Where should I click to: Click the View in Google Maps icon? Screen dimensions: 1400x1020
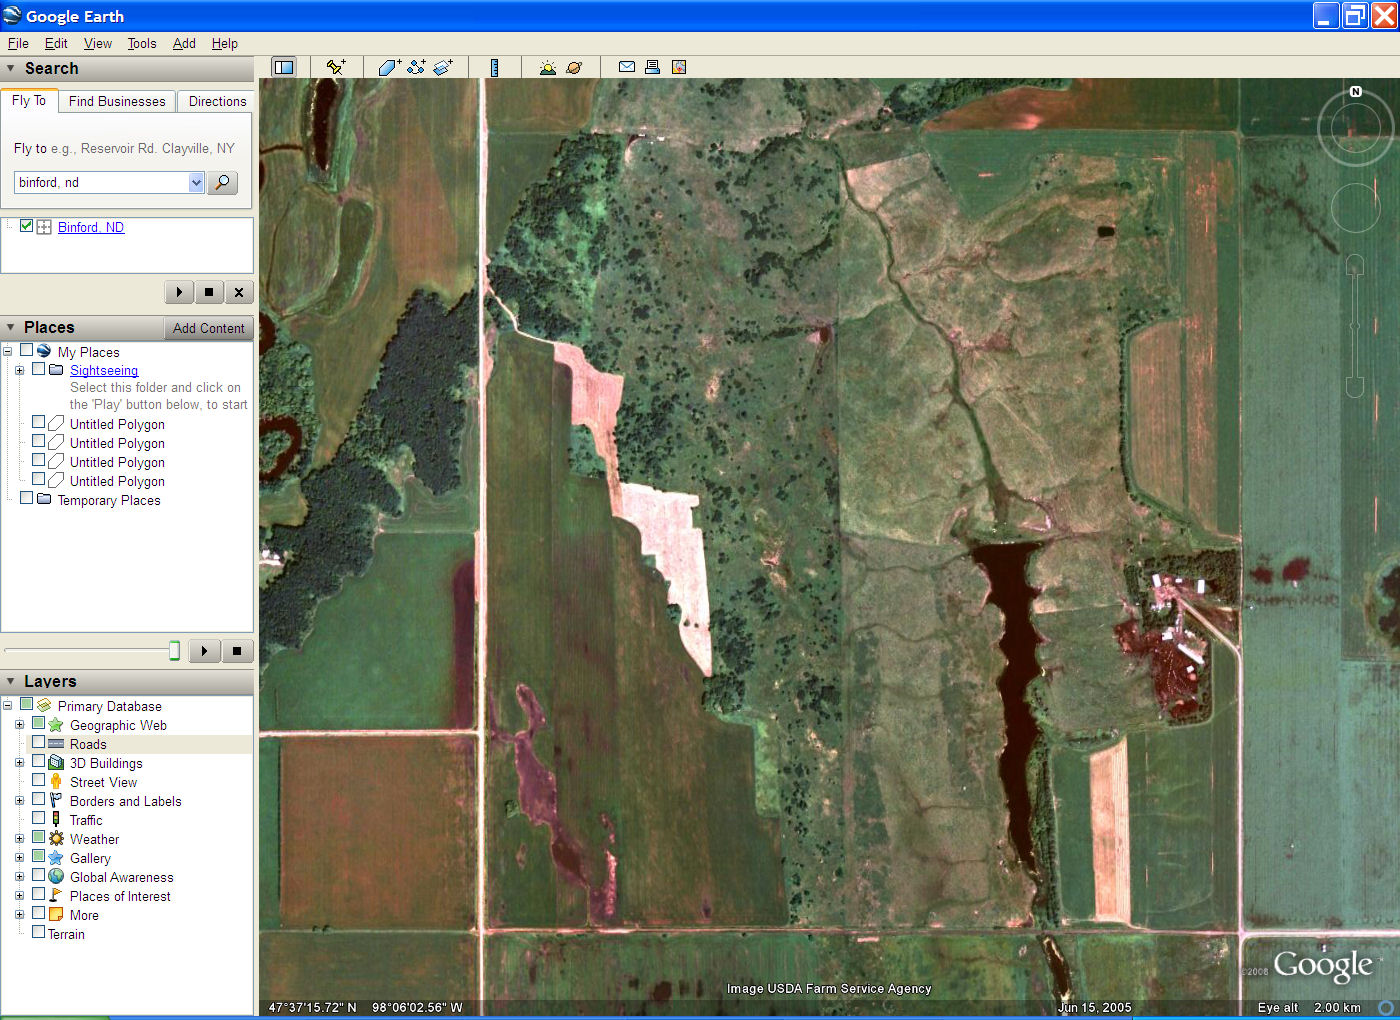pos(679,67)
